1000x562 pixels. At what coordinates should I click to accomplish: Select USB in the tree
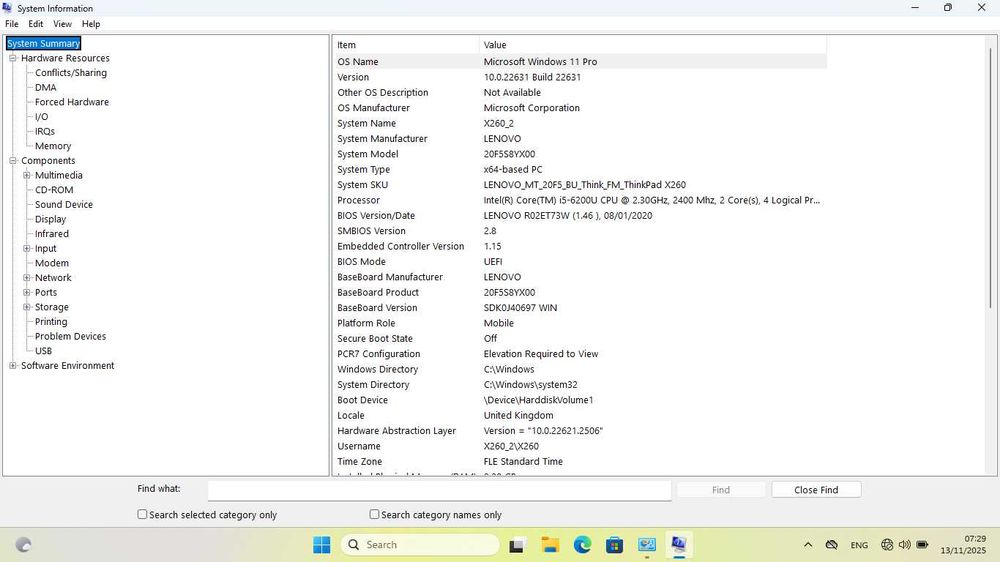(43, 351)
